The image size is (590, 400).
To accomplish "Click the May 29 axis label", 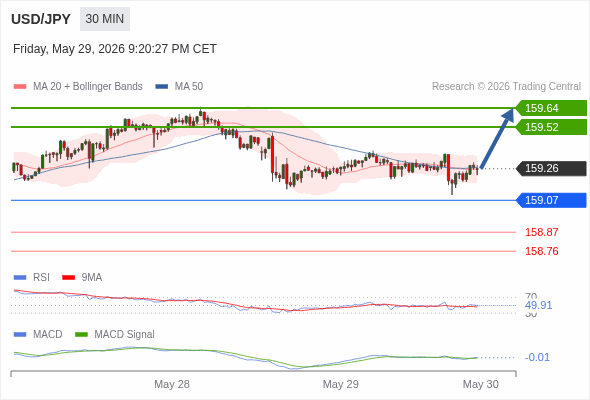I will 341,384.
